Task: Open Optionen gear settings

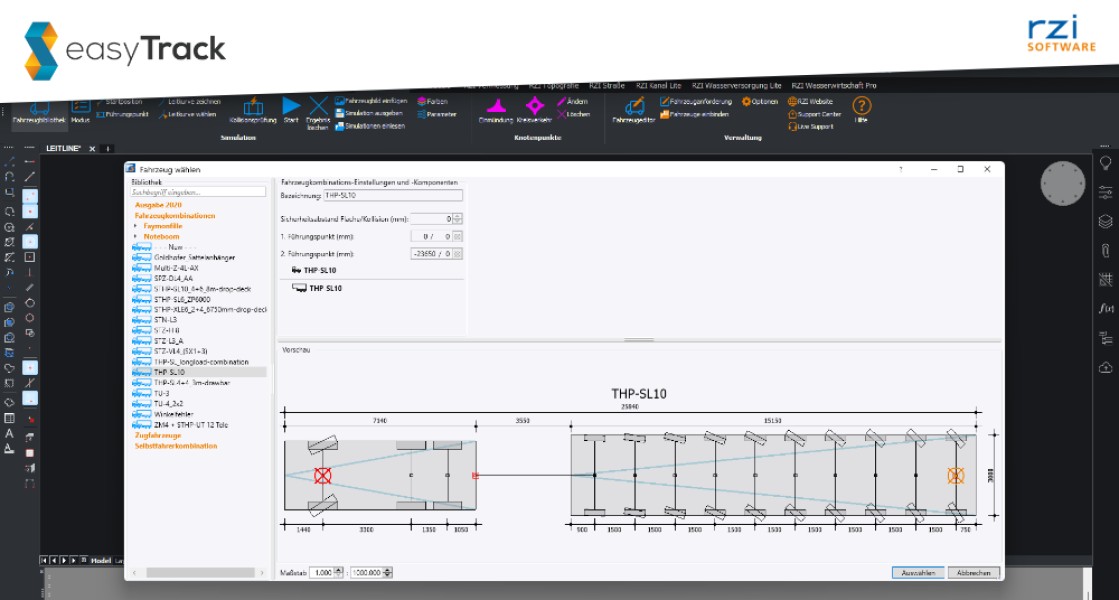Action: pos(760,101)
